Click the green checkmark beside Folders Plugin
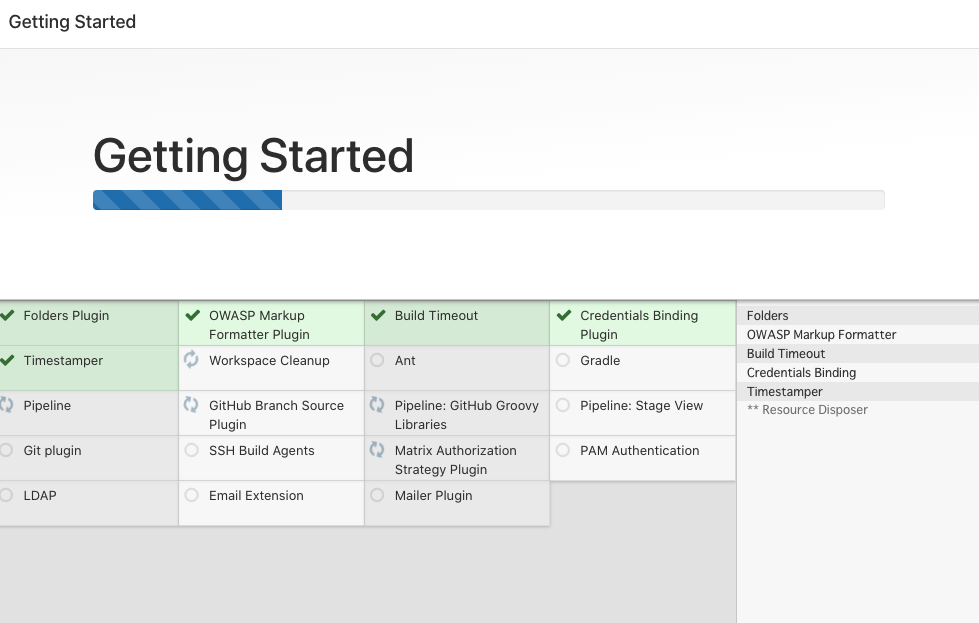The image size is (979, 623). [x=7, y=316]
